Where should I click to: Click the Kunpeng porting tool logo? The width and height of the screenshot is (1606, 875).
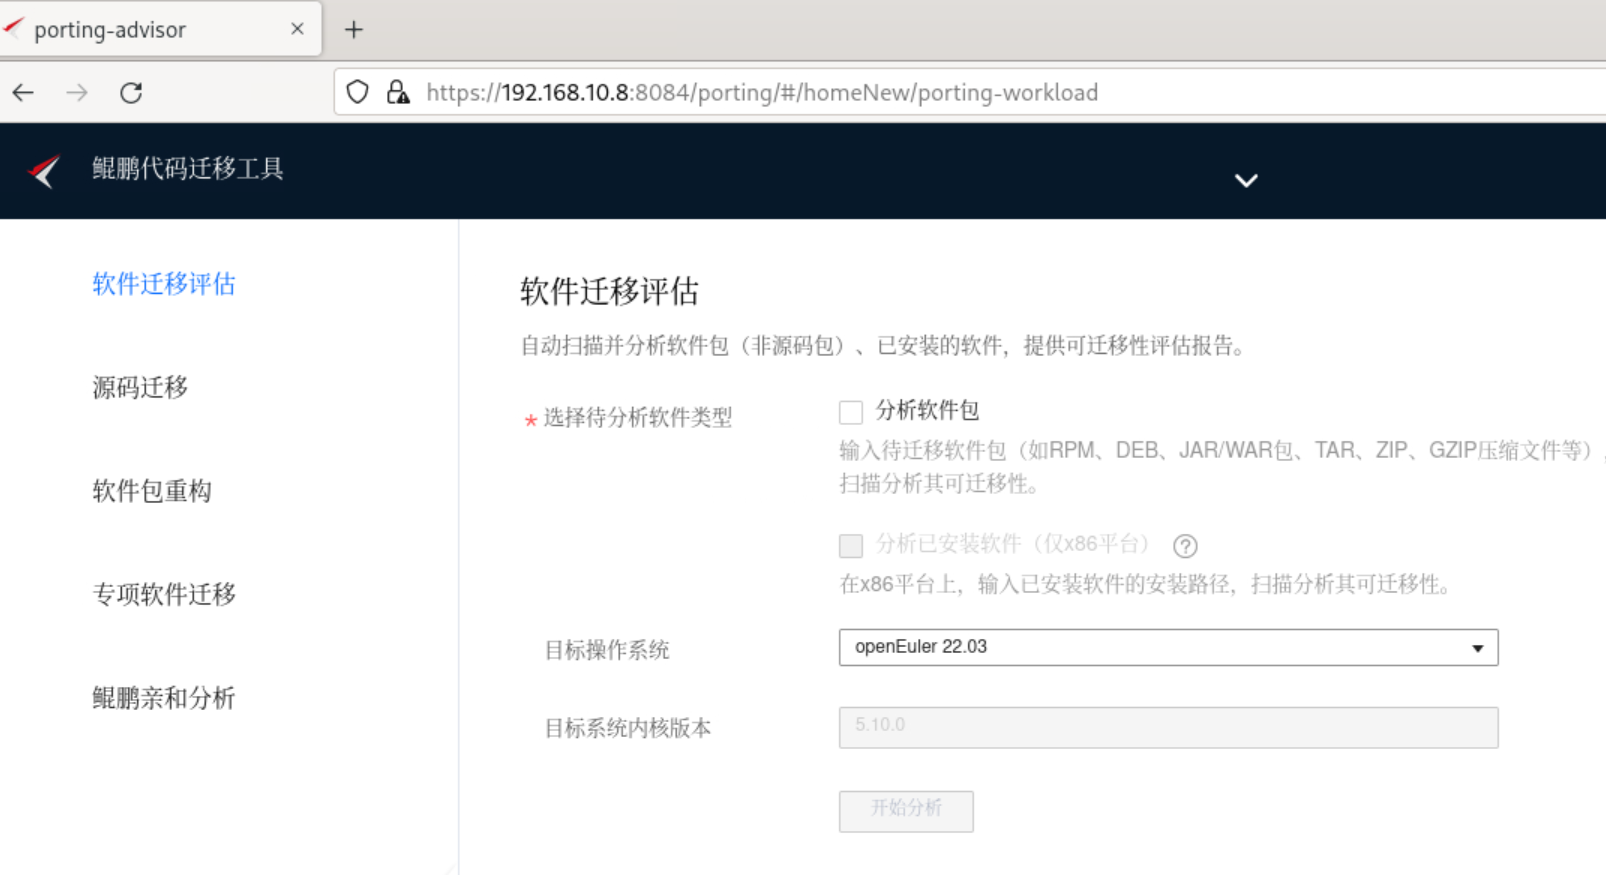pos(44,171)
